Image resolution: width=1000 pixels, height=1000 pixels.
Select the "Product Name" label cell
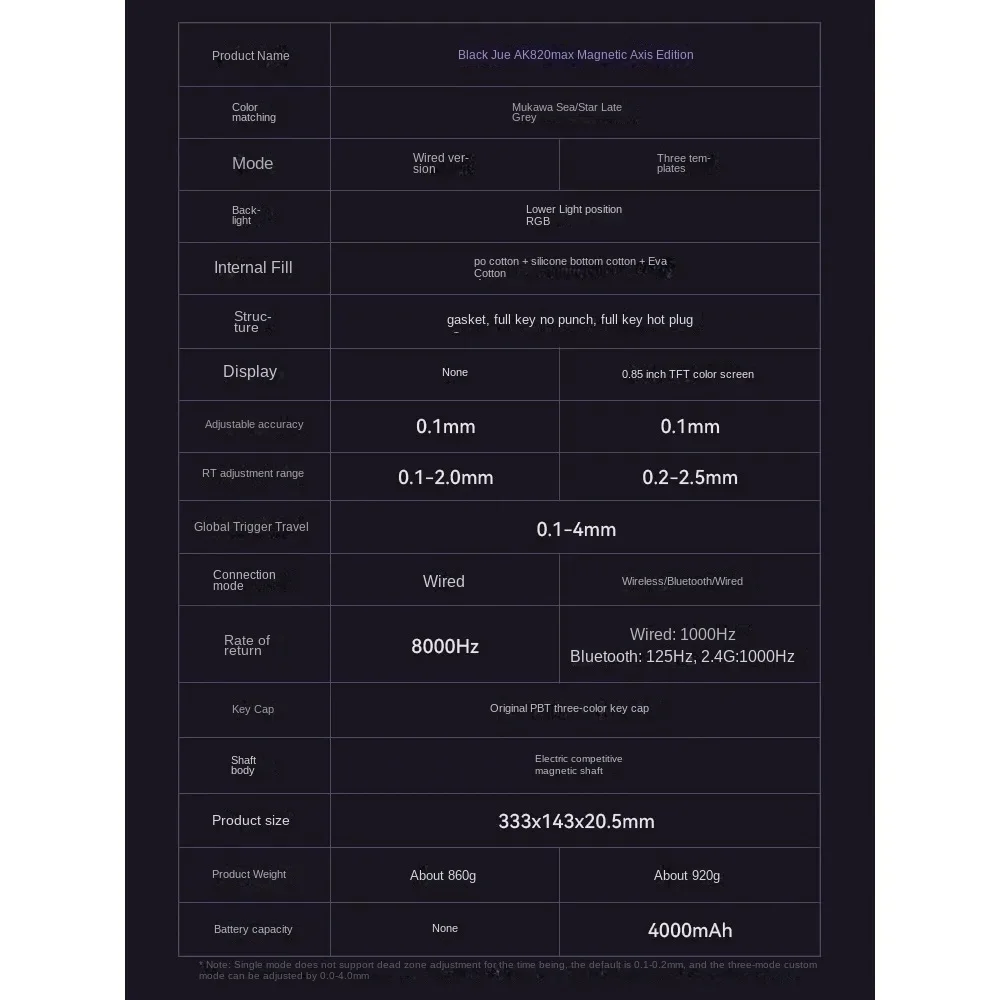pyautogui.click(x=251, y=56)
